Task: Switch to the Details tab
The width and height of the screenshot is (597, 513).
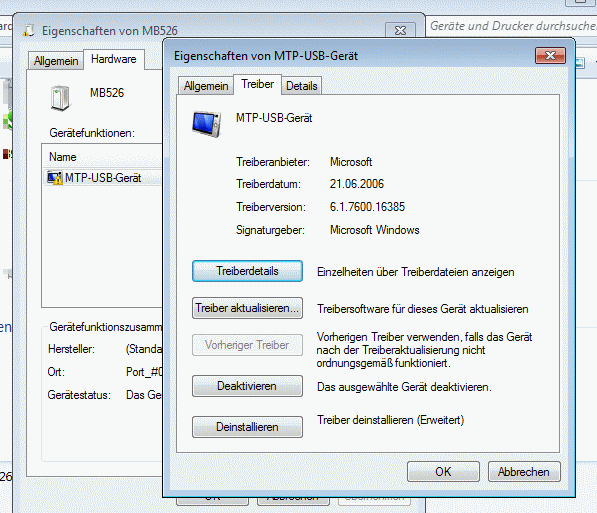Action: (302, 86)
